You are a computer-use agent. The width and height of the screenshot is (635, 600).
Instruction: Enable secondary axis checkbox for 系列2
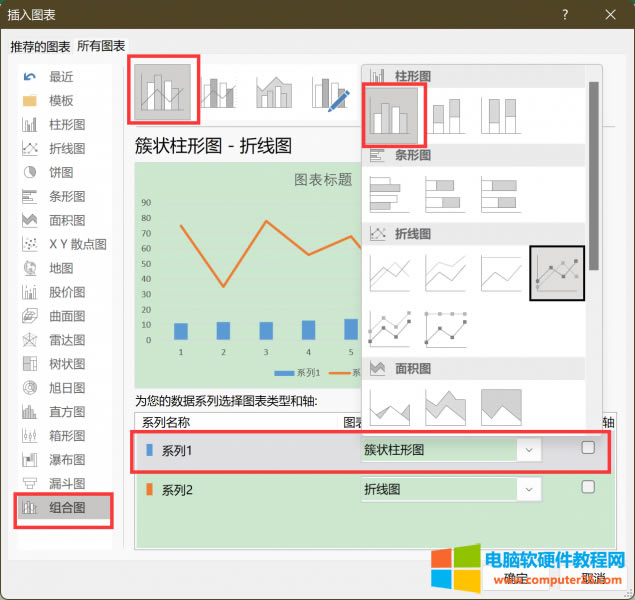click(588, 487)
